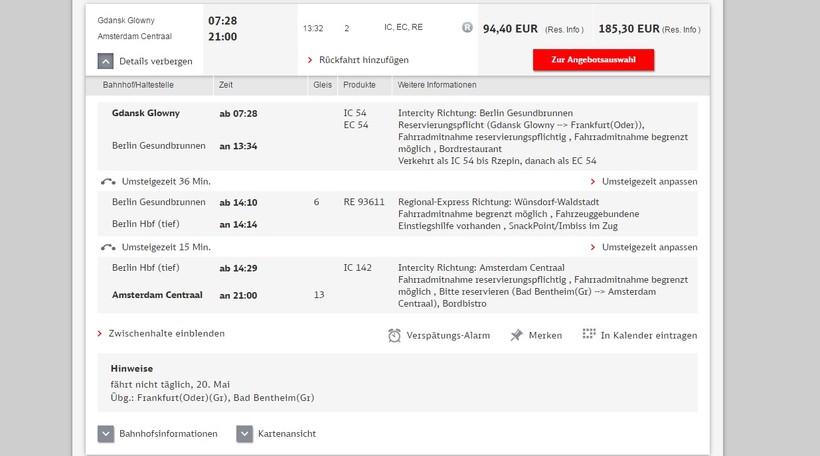
Task: Click the calendar grid icon
Action: pyautogui.click(x=589, y=334)
